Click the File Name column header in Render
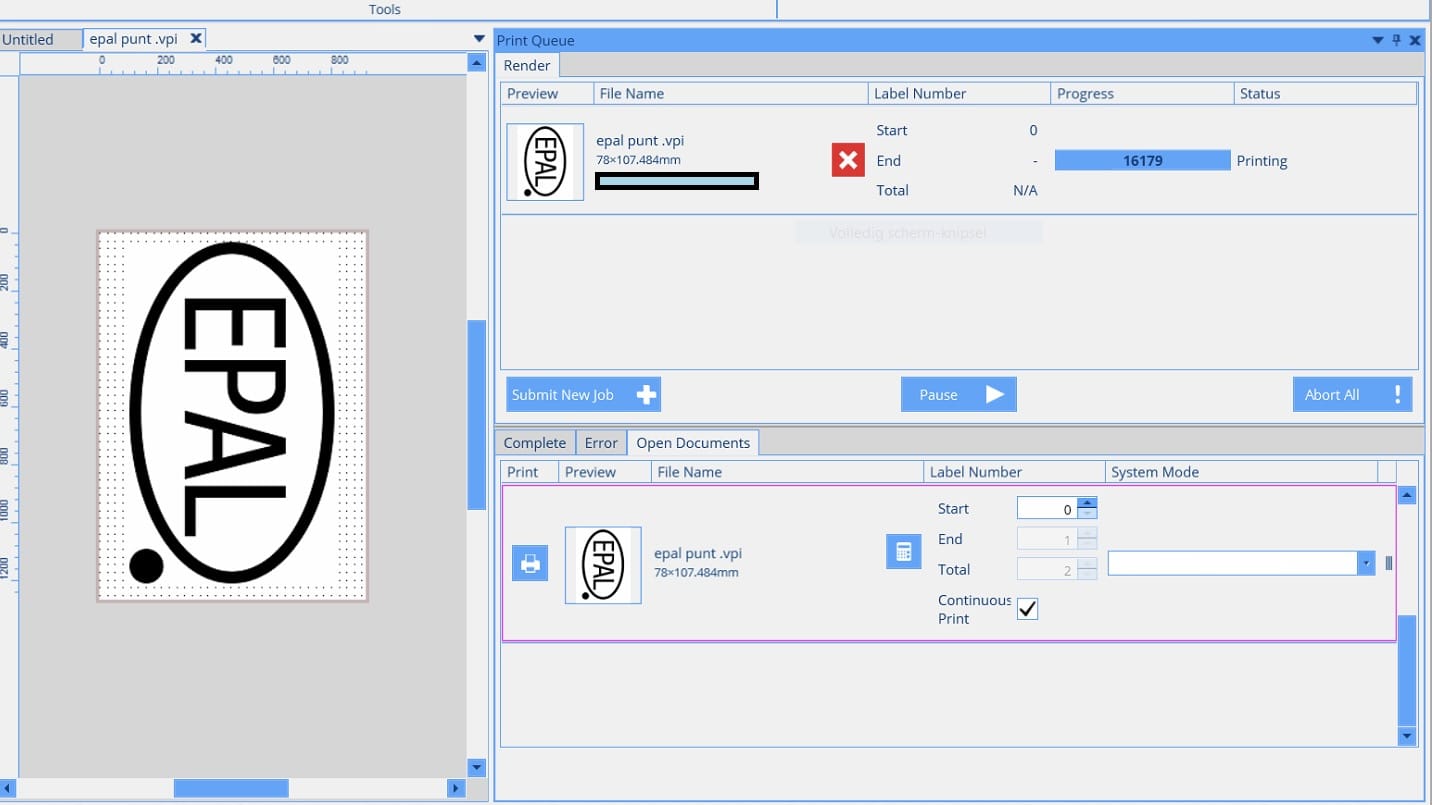This screenshot has height=805, width=1432. 730,93
